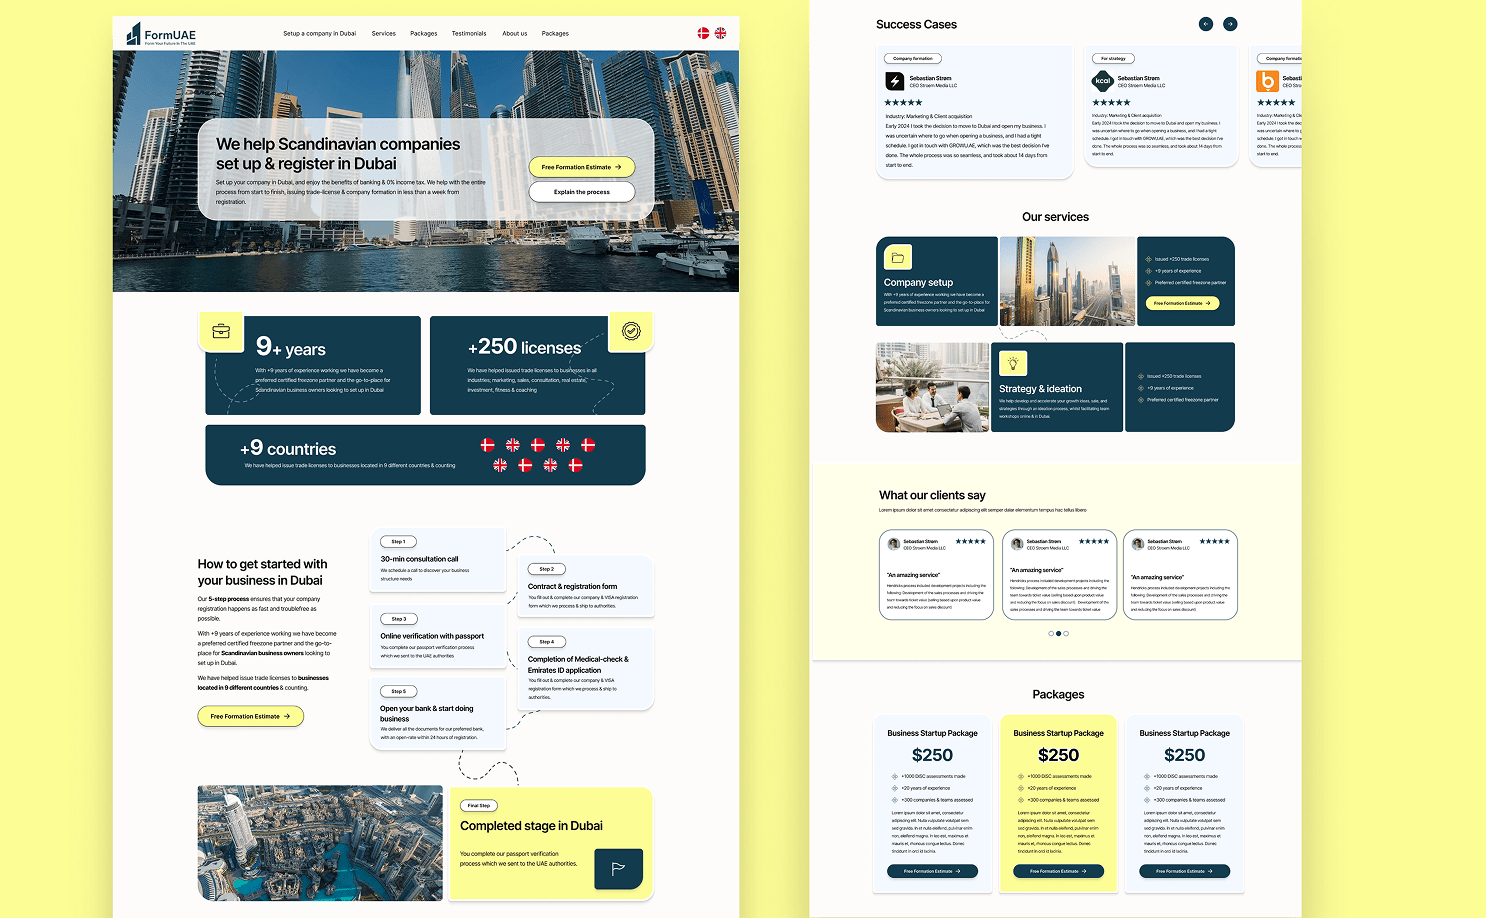Click the briefcase icon on 9+ years card
This screenshot has height=918, width=1486.
pos(221,331)
